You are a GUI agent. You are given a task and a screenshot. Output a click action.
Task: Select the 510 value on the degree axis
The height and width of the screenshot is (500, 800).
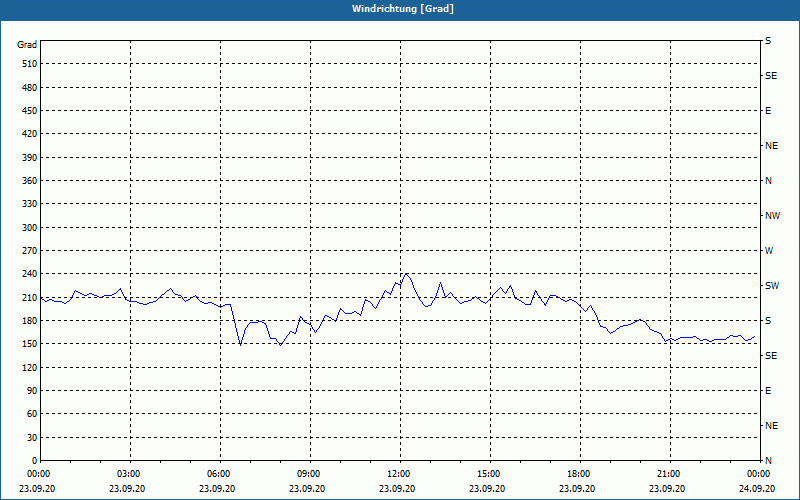(30, 64)
